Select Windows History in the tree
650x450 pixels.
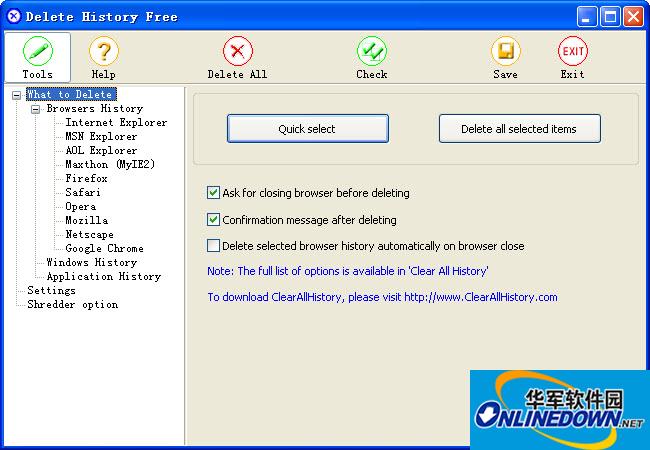pyautogui.click(x=92, y=263)
